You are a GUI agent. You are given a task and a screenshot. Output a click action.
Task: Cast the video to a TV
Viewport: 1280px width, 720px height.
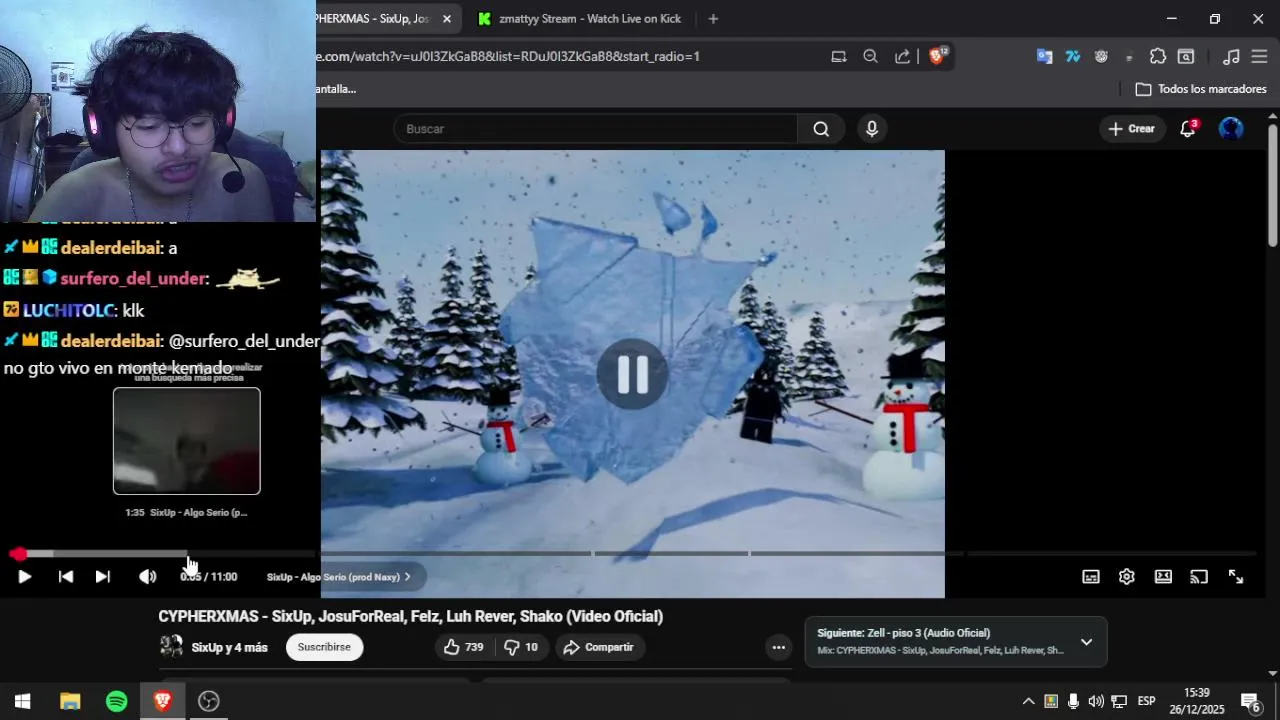(1199, 577)
